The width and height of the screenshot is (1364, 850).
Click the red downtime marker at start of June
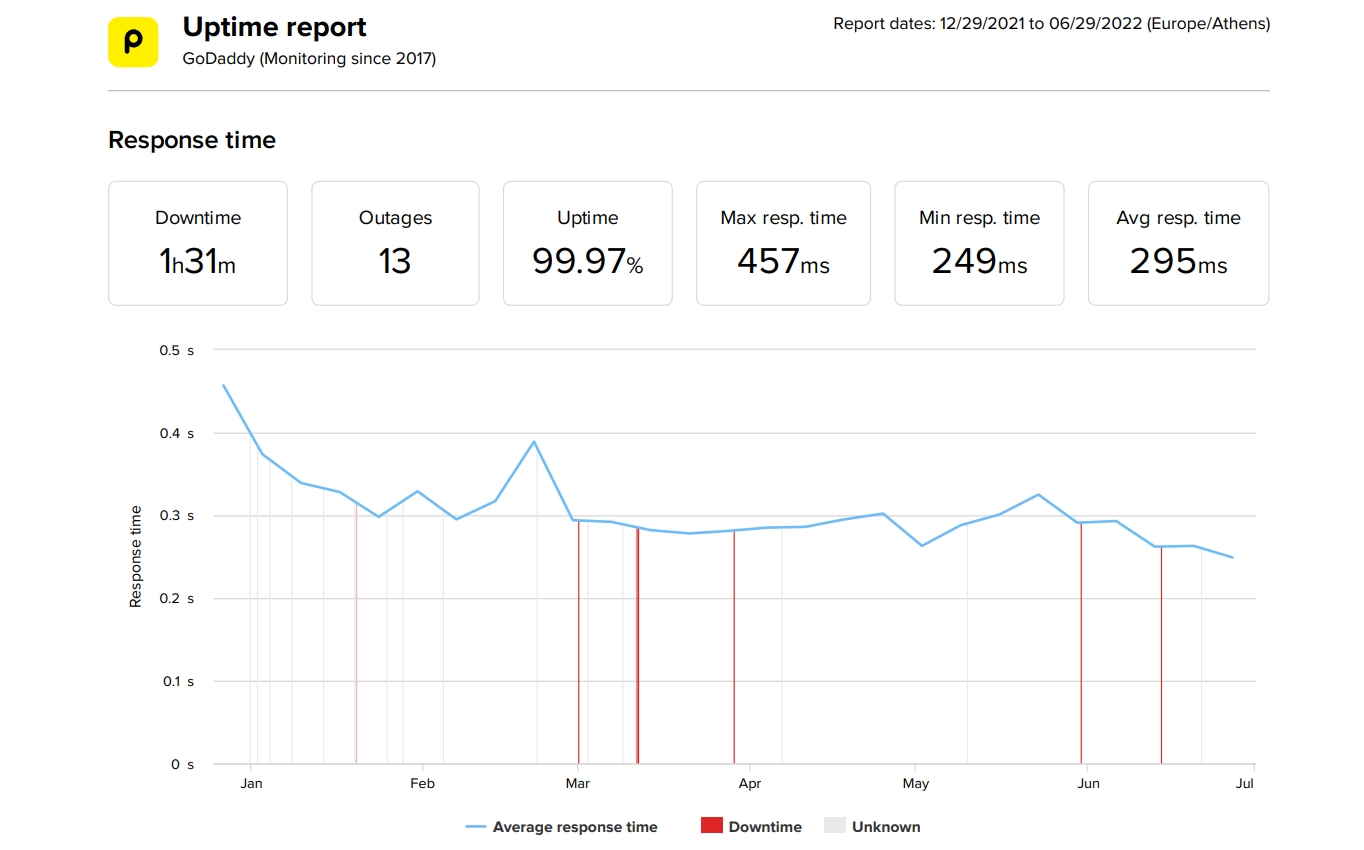tap(1081, 643)
